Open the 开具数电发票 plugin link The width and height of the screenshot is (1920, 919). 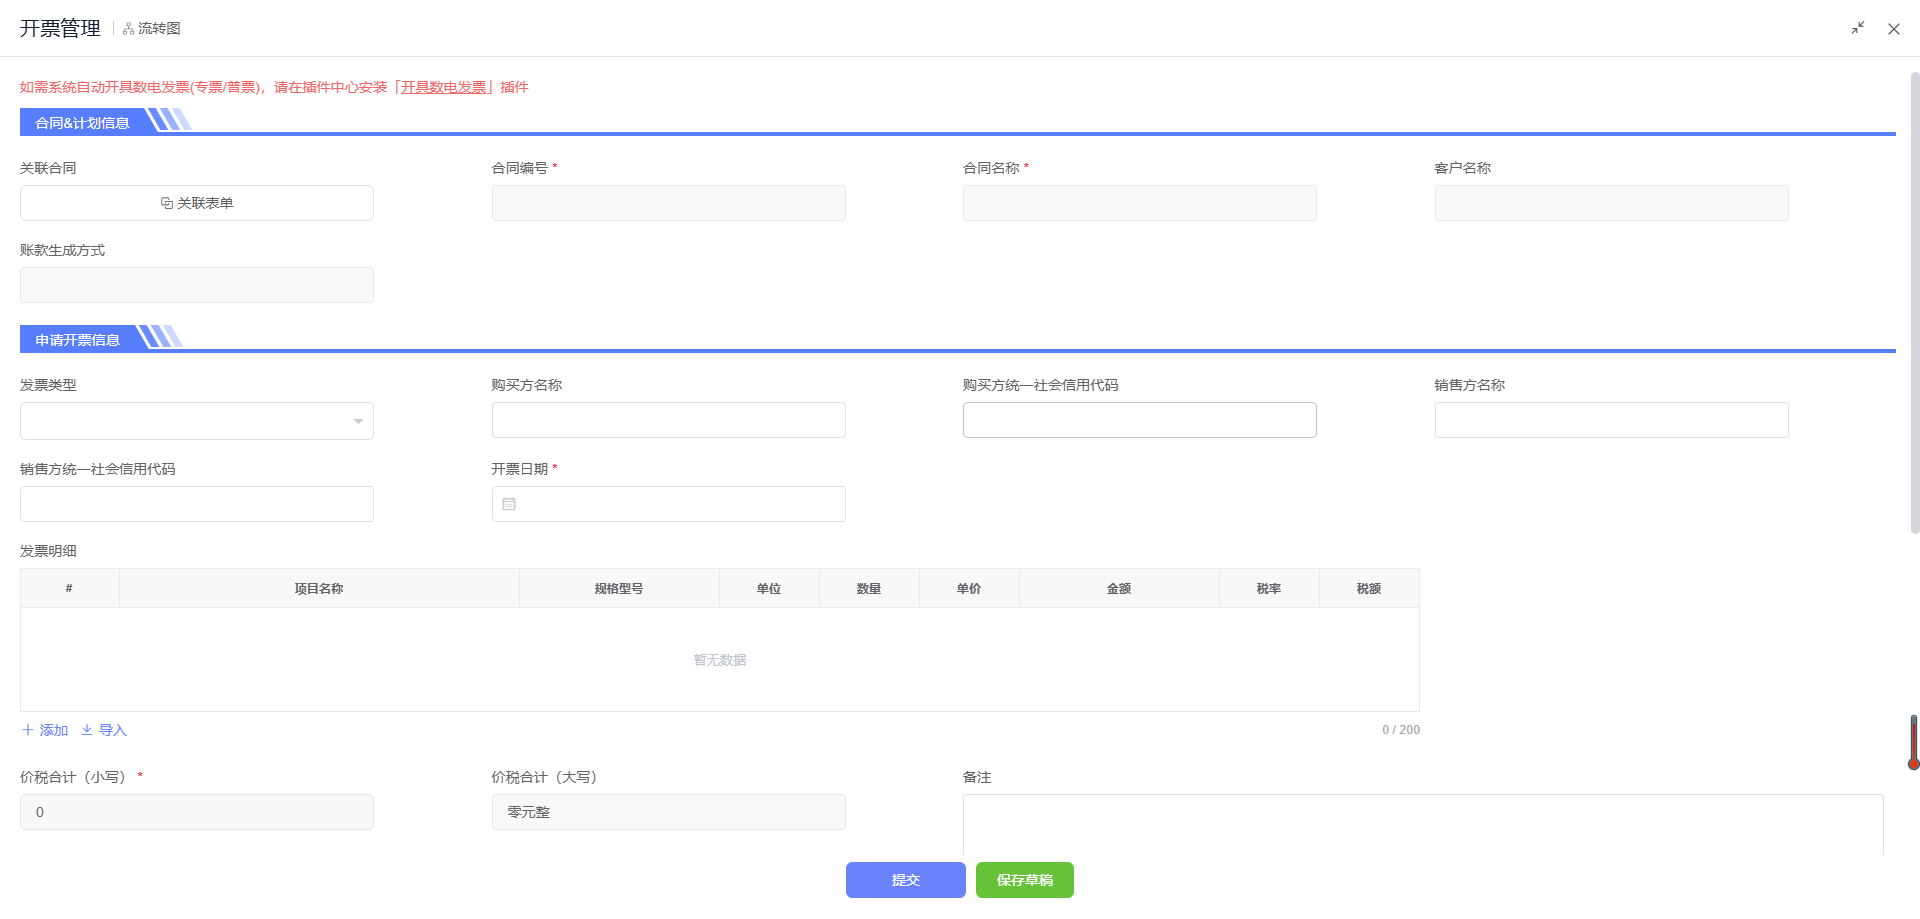click(443, 88)
